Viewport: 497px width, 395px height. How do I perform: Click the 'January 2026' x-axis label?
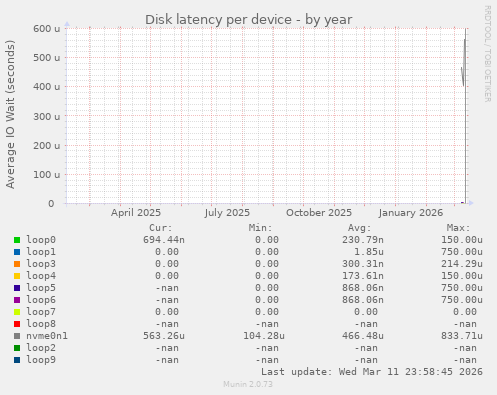coord(411,213)
